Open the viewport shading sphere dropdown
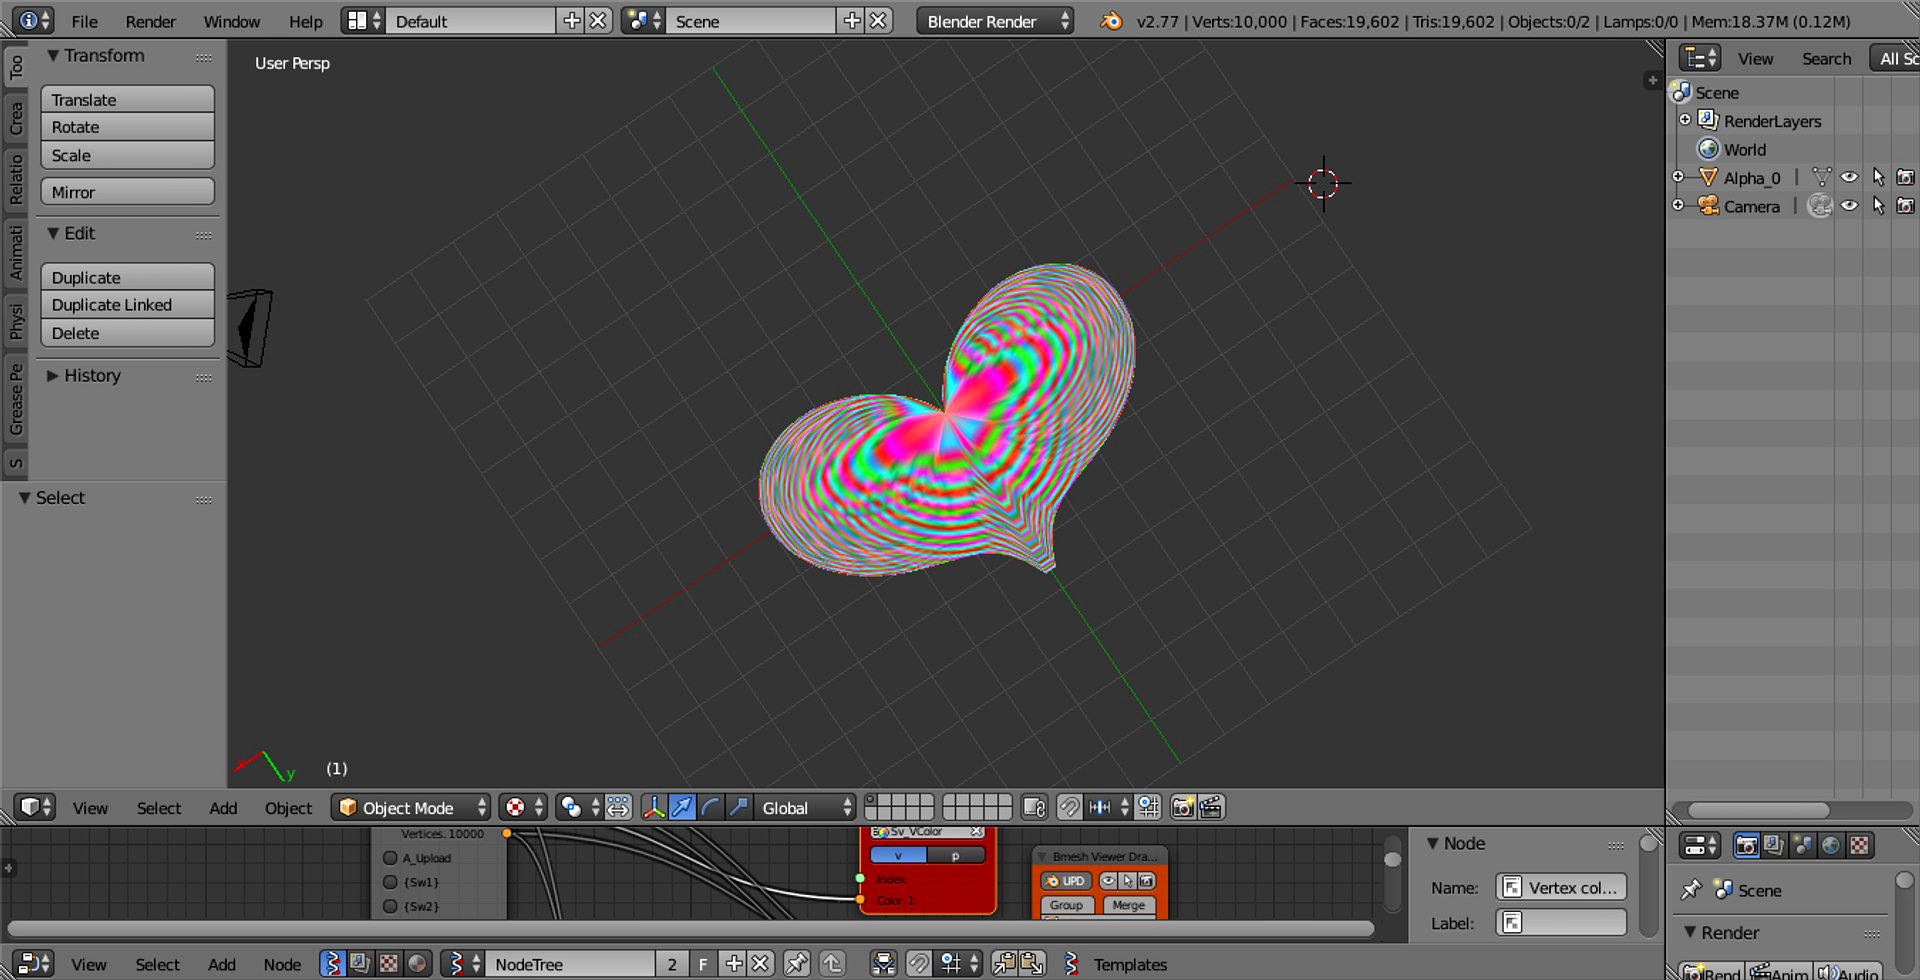This screenshot has height=980, width=1920. click(523, 807)
